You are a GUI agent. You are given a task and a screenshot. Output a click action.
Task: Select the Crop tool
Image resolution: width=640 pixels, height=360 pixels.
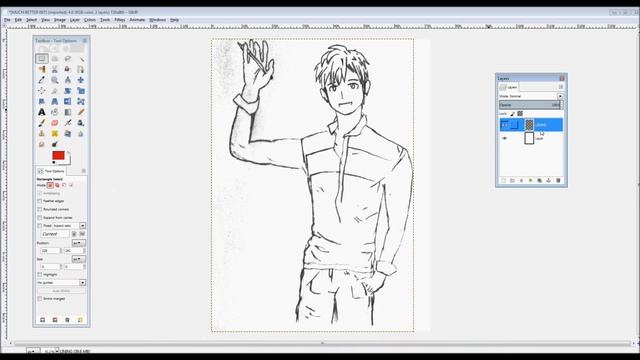pos(55,91)
